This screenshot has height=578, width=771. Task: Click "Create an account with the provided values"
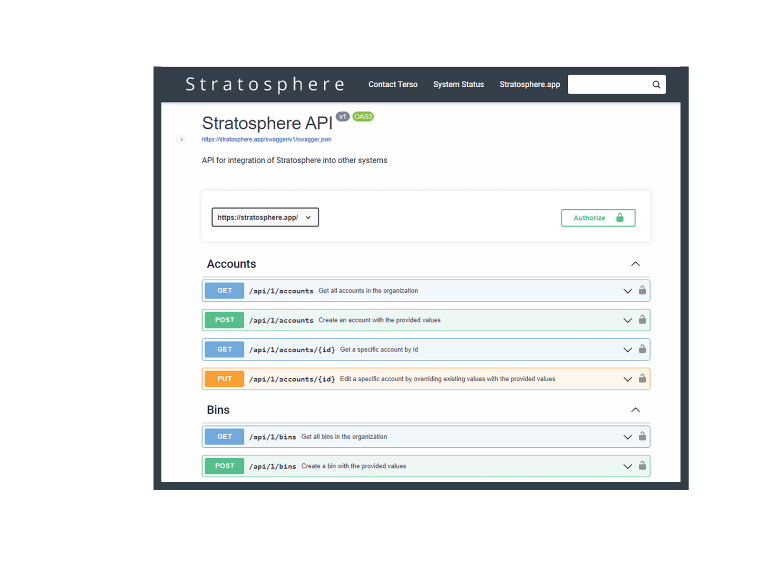click(380, 320)
